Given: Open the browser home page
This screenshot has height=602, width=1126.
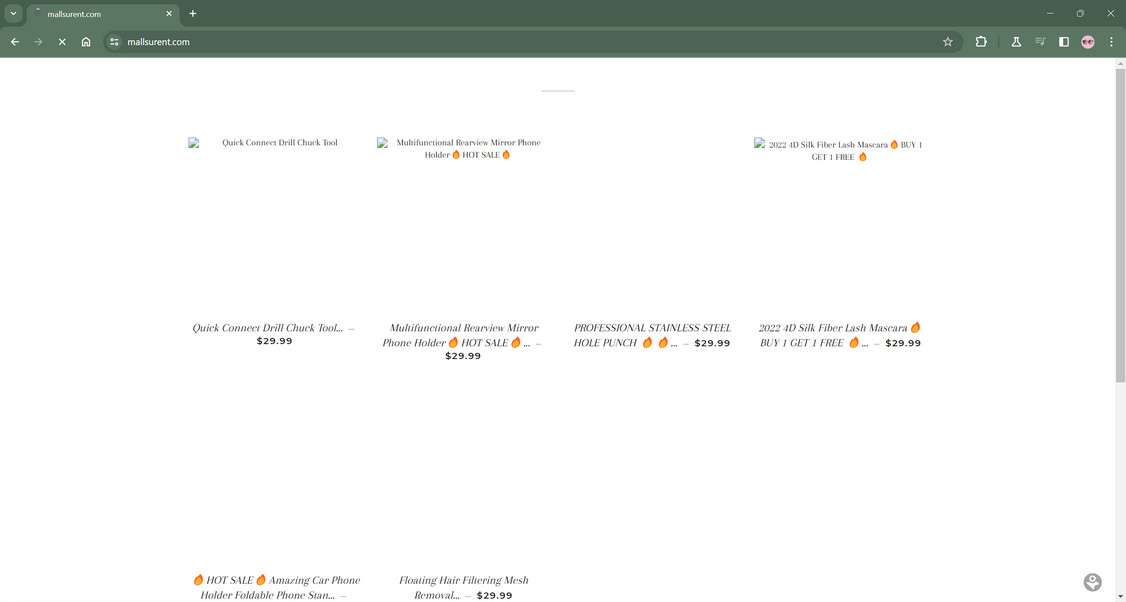Looking at the screenshot, I should pos(86,42).
